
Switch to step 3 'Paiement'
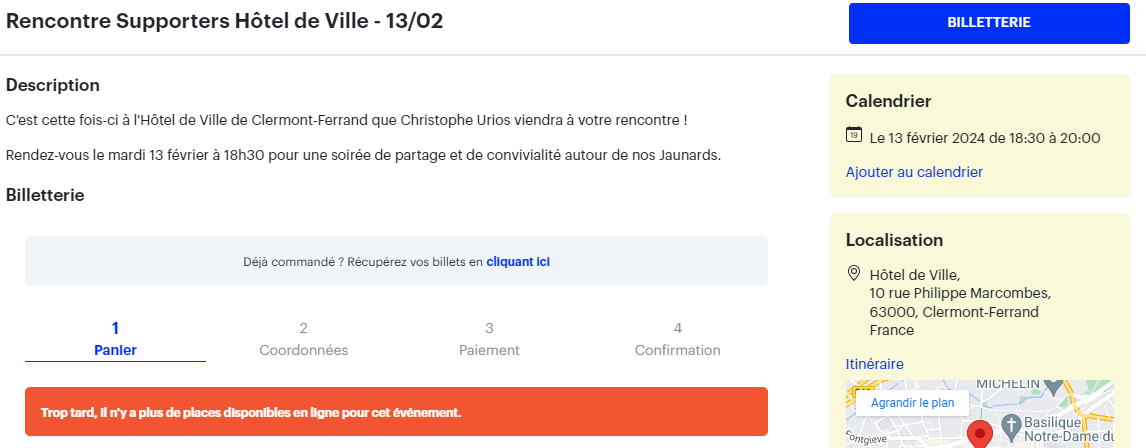(x=489, y=339)
